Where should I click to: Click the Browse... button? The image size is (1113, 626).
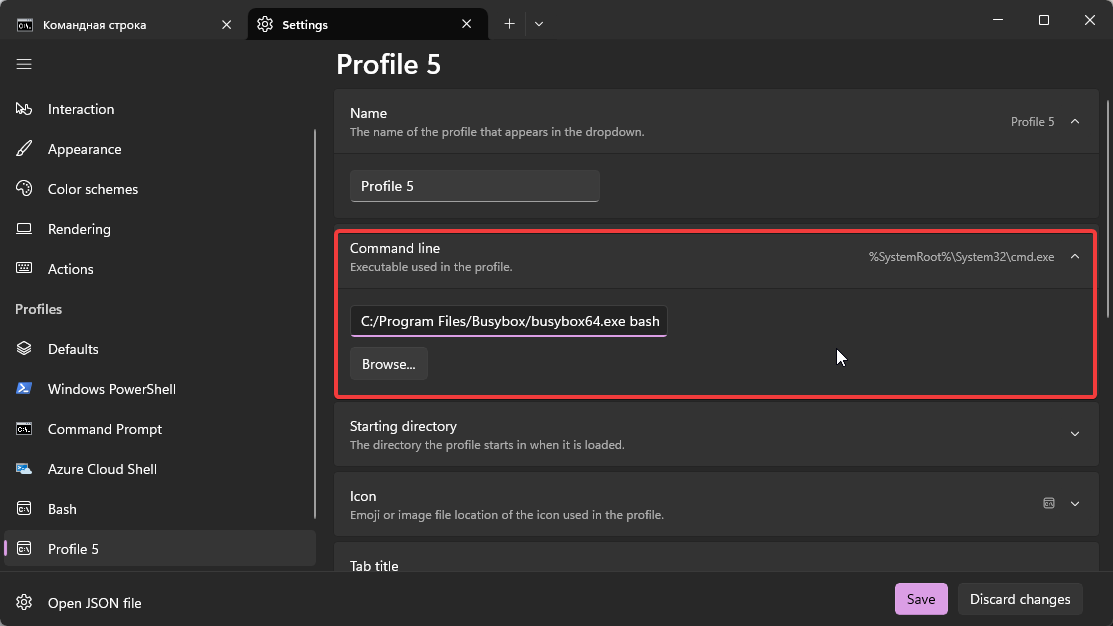click(x=389, y=364)
